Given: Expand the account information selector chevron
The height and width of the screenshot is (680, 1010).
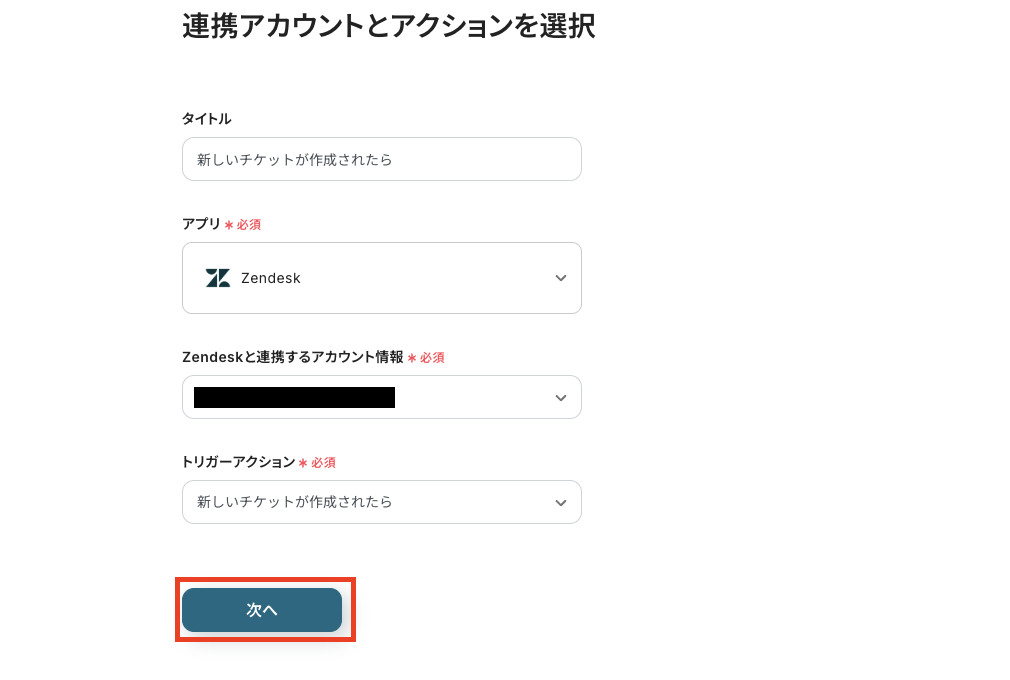Looking at the screenshot, I should [x=561, y=397].
